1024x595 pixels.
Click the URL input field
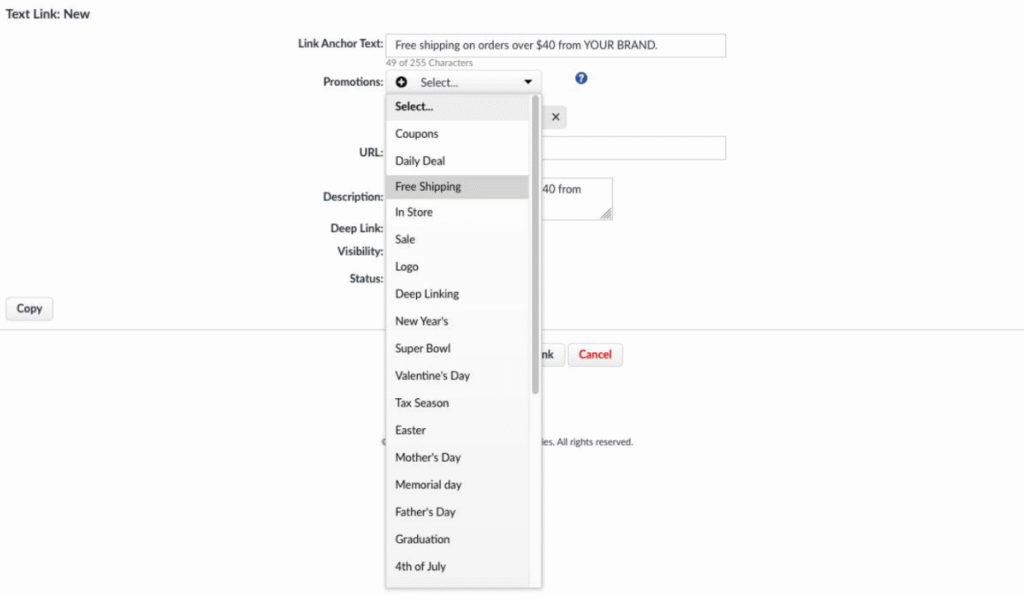point(633,148)
